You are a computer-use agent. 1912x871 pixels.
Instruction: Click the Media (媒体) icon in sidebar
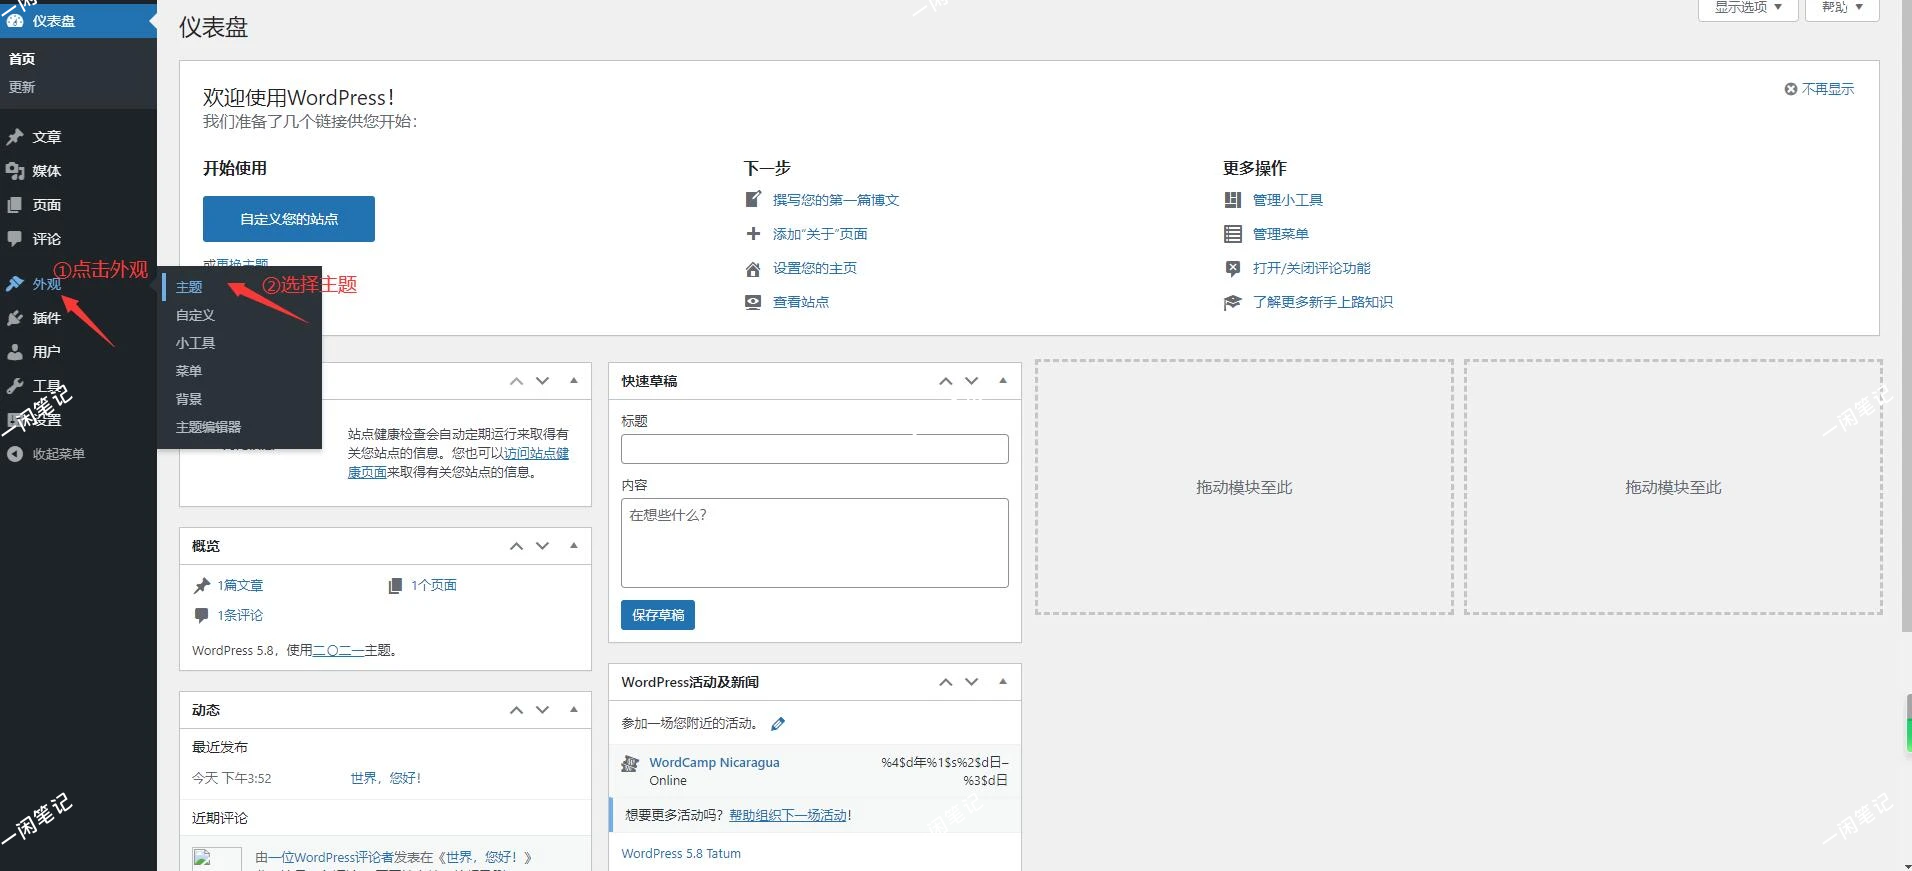(x=15, y=171)
